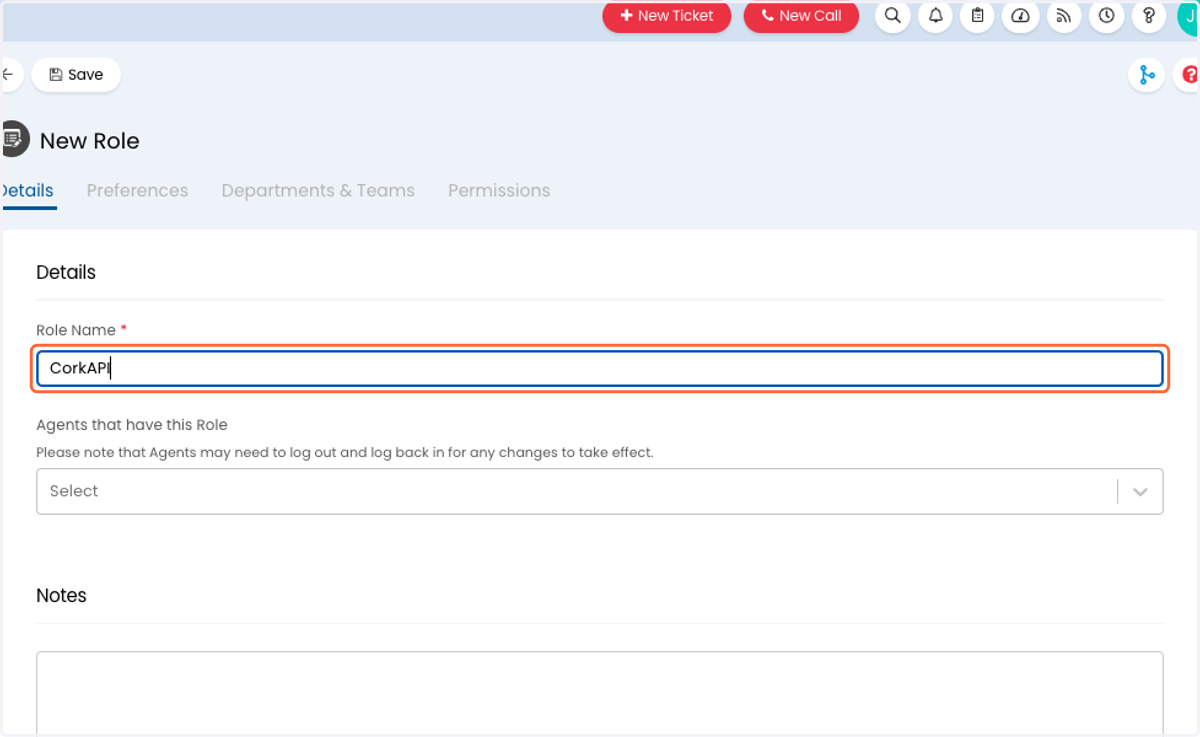Open the search magnifier icon

tap(892, 16)
